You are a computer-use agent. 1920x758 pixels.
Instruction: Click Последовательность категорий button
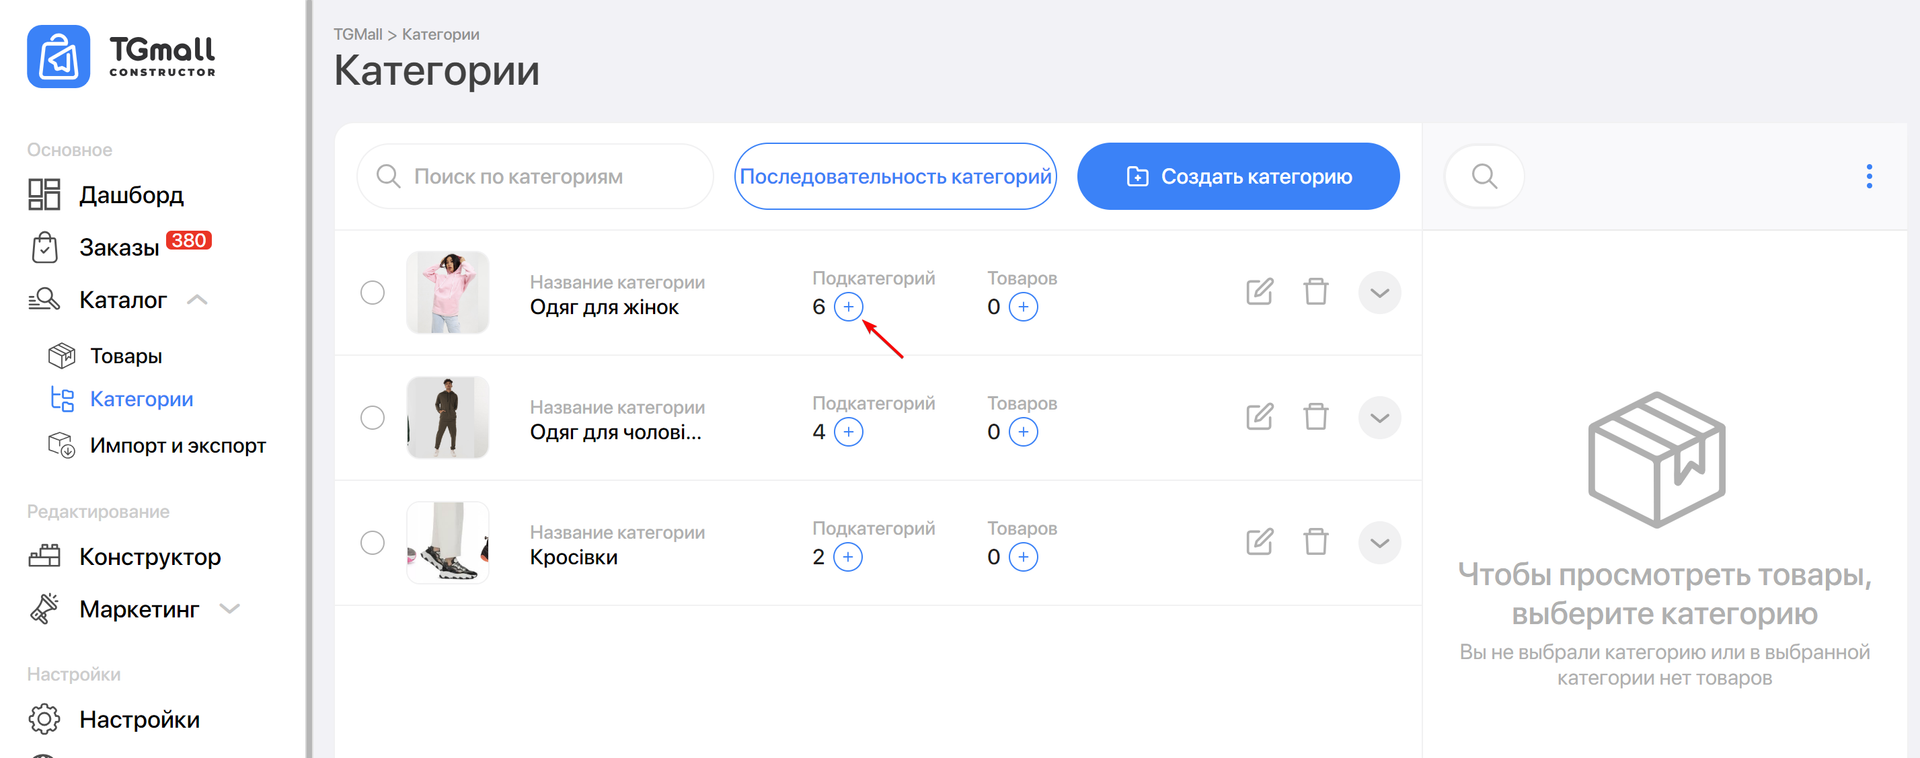pos(895,176)
